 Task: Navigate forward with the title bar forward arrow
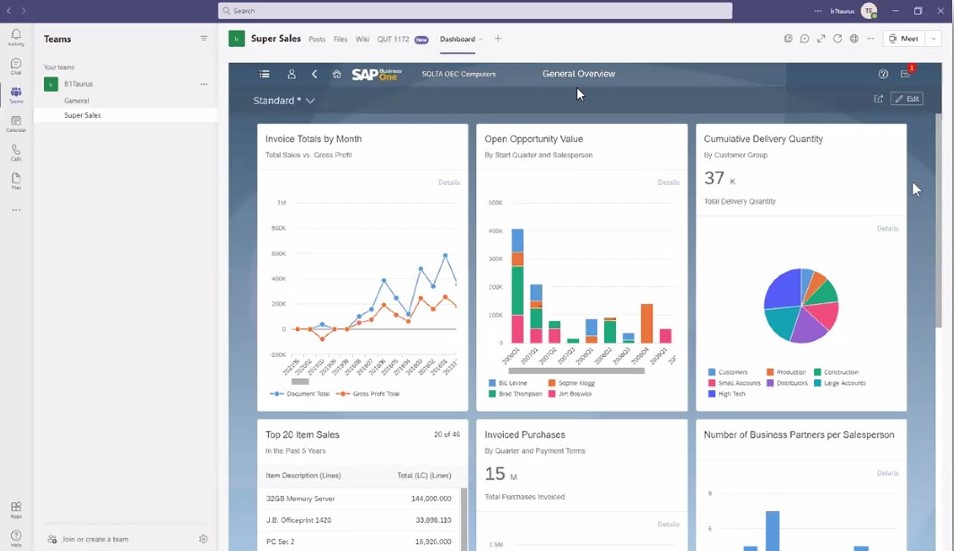[23, 10]
